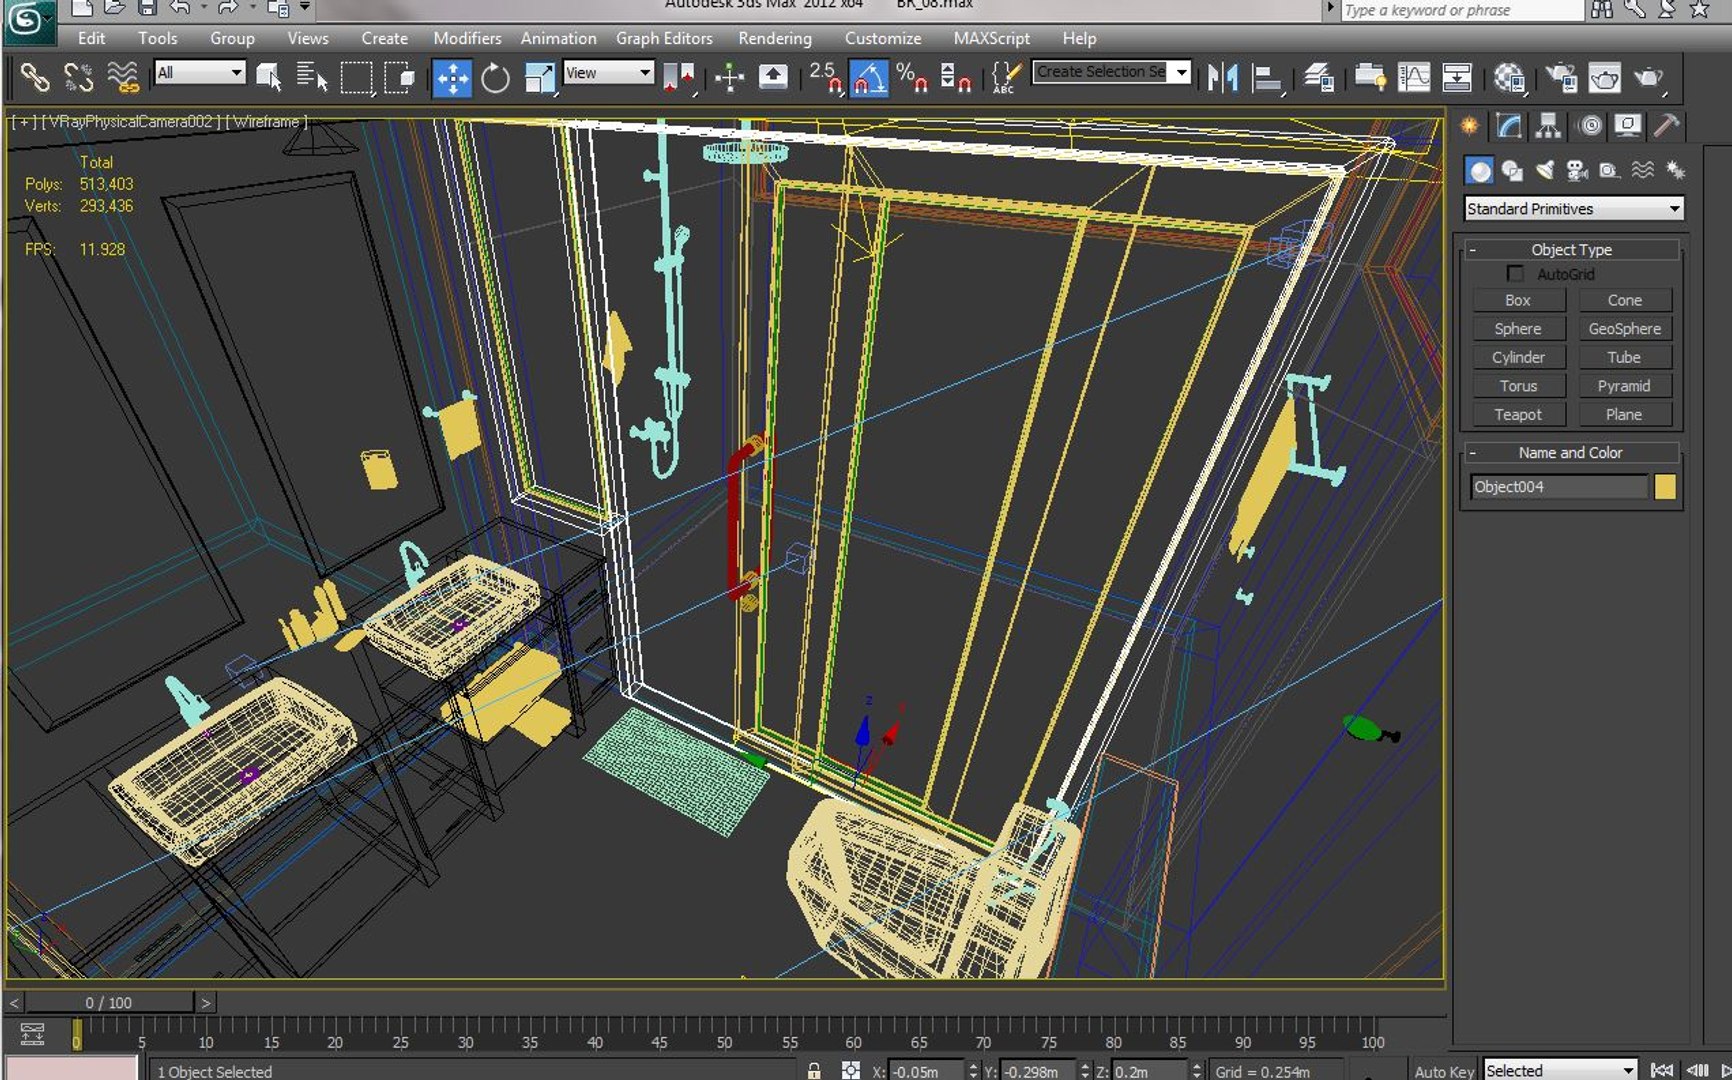Enable the AutoGrid checkbox
Screen dimensions: 1732x1080
tap(1515, 274)
